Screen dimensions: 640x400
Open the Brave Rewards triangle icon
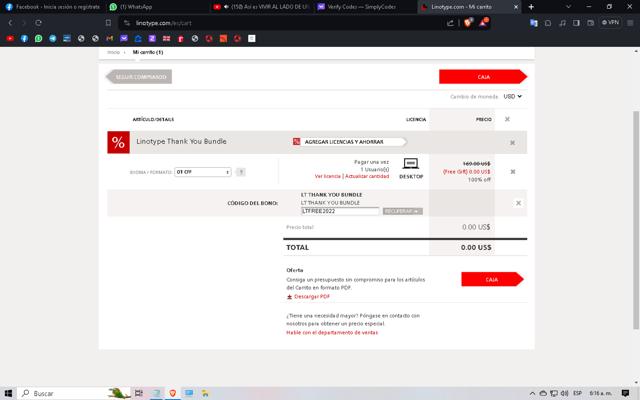(x=483, y=22)
